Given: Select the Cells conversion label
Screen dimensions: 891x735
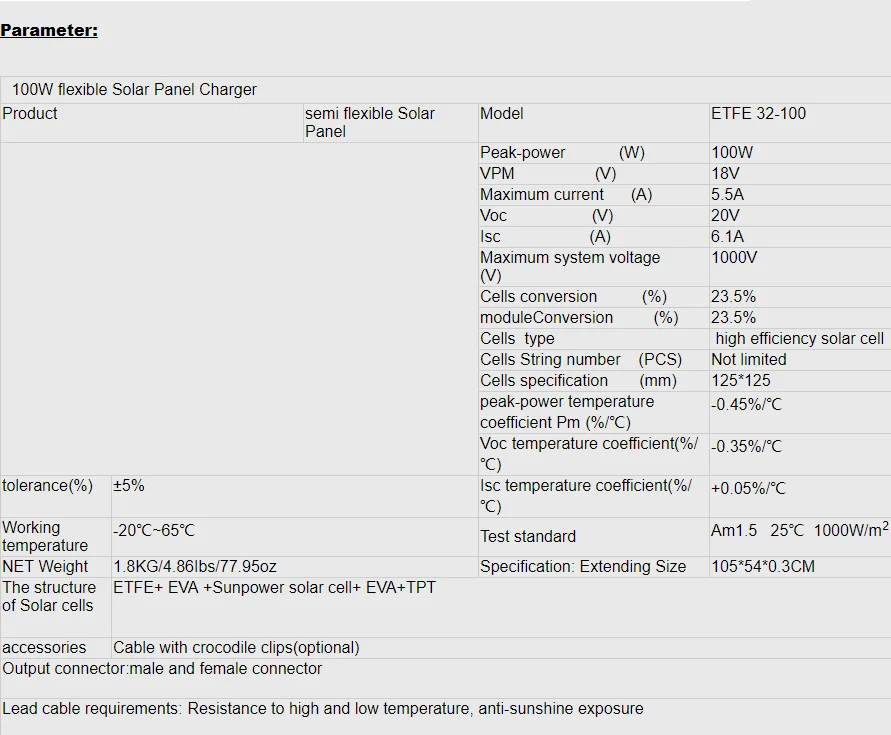Looking at the screenshot, I should 539,297.
